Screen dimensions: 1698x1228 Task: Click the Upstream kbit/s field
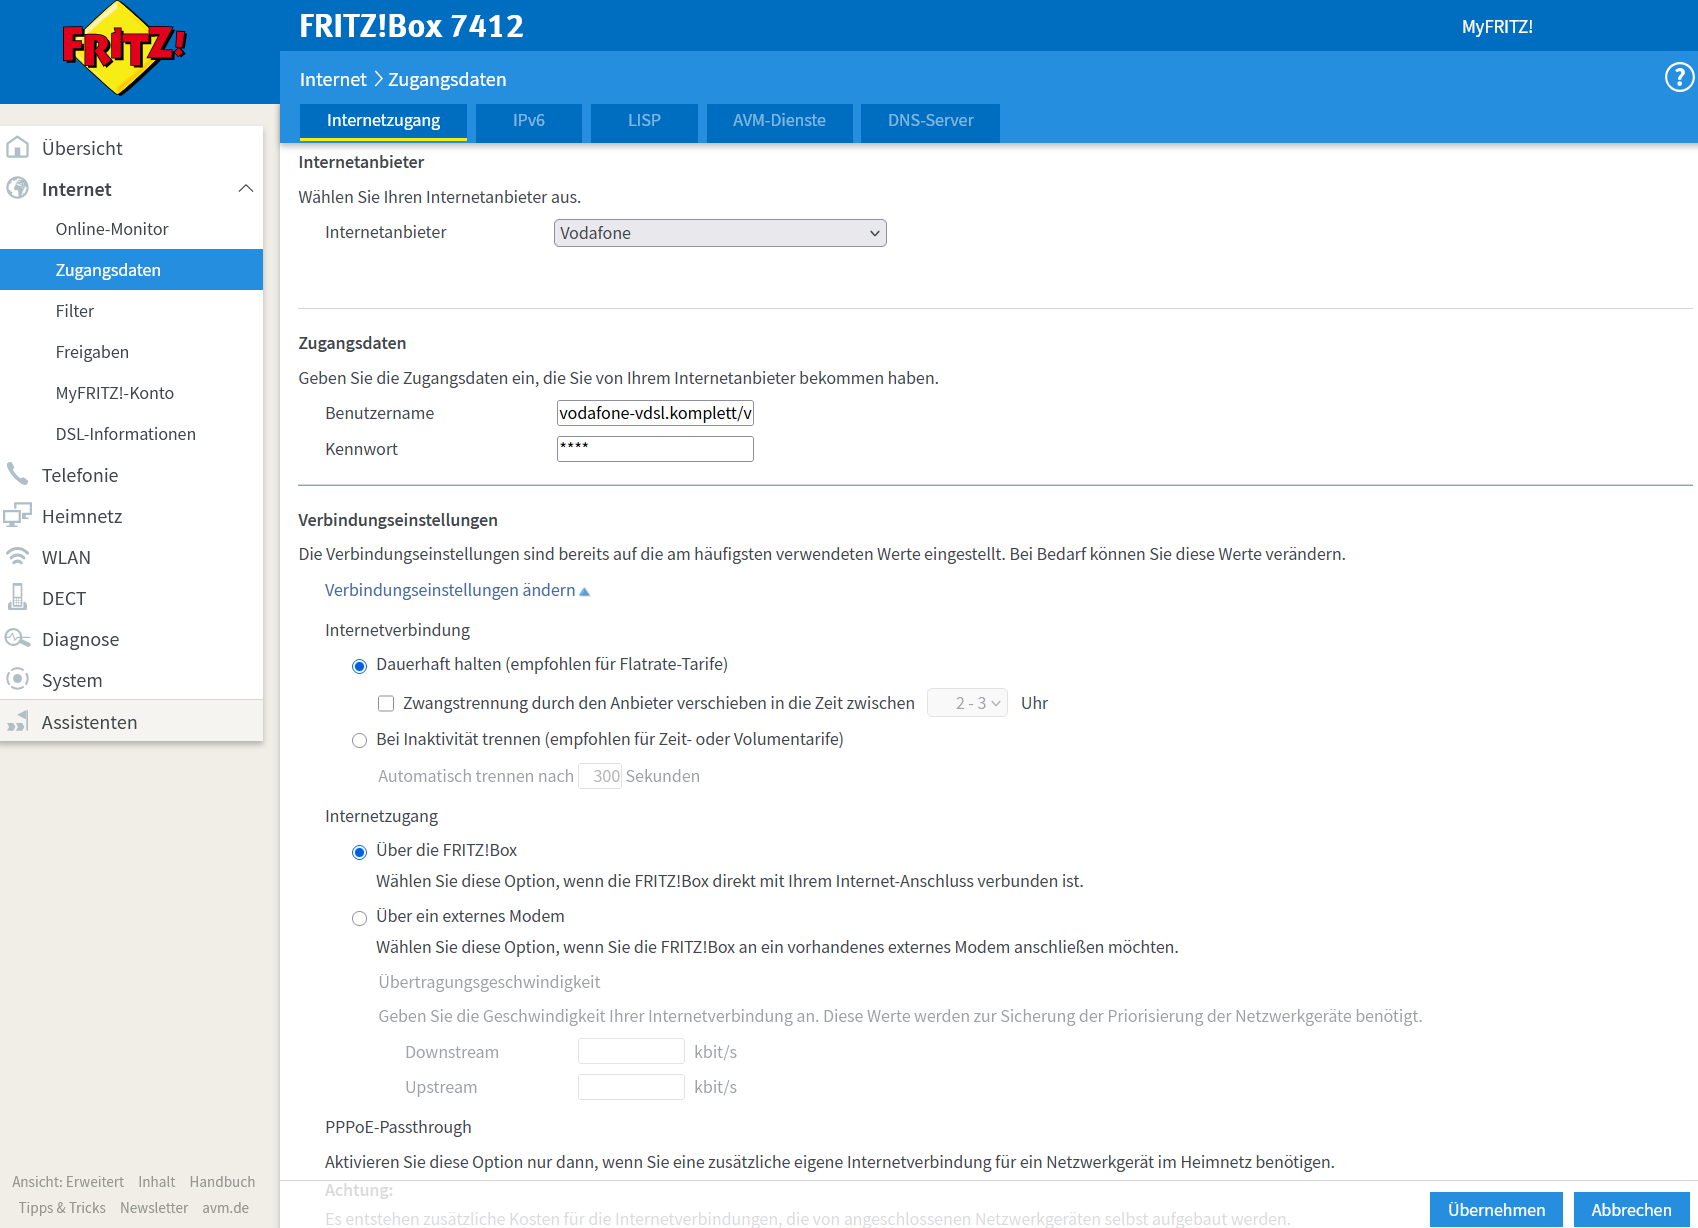coord(631,1087)
